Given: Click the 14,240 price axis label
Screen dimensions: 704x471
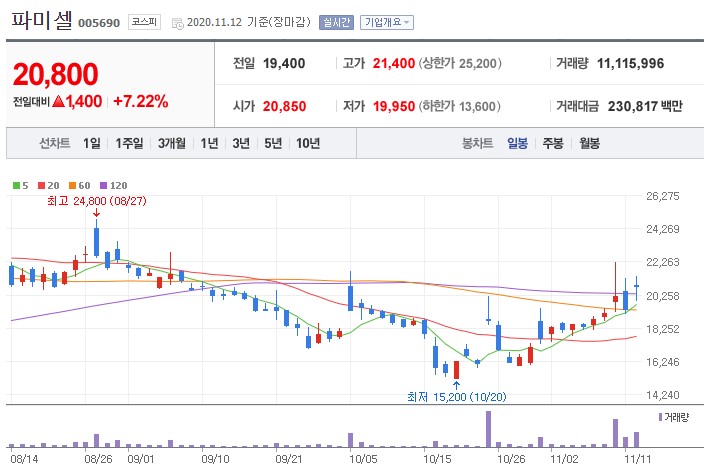Looking at the screenshot, I should click(x=663, y=395).
